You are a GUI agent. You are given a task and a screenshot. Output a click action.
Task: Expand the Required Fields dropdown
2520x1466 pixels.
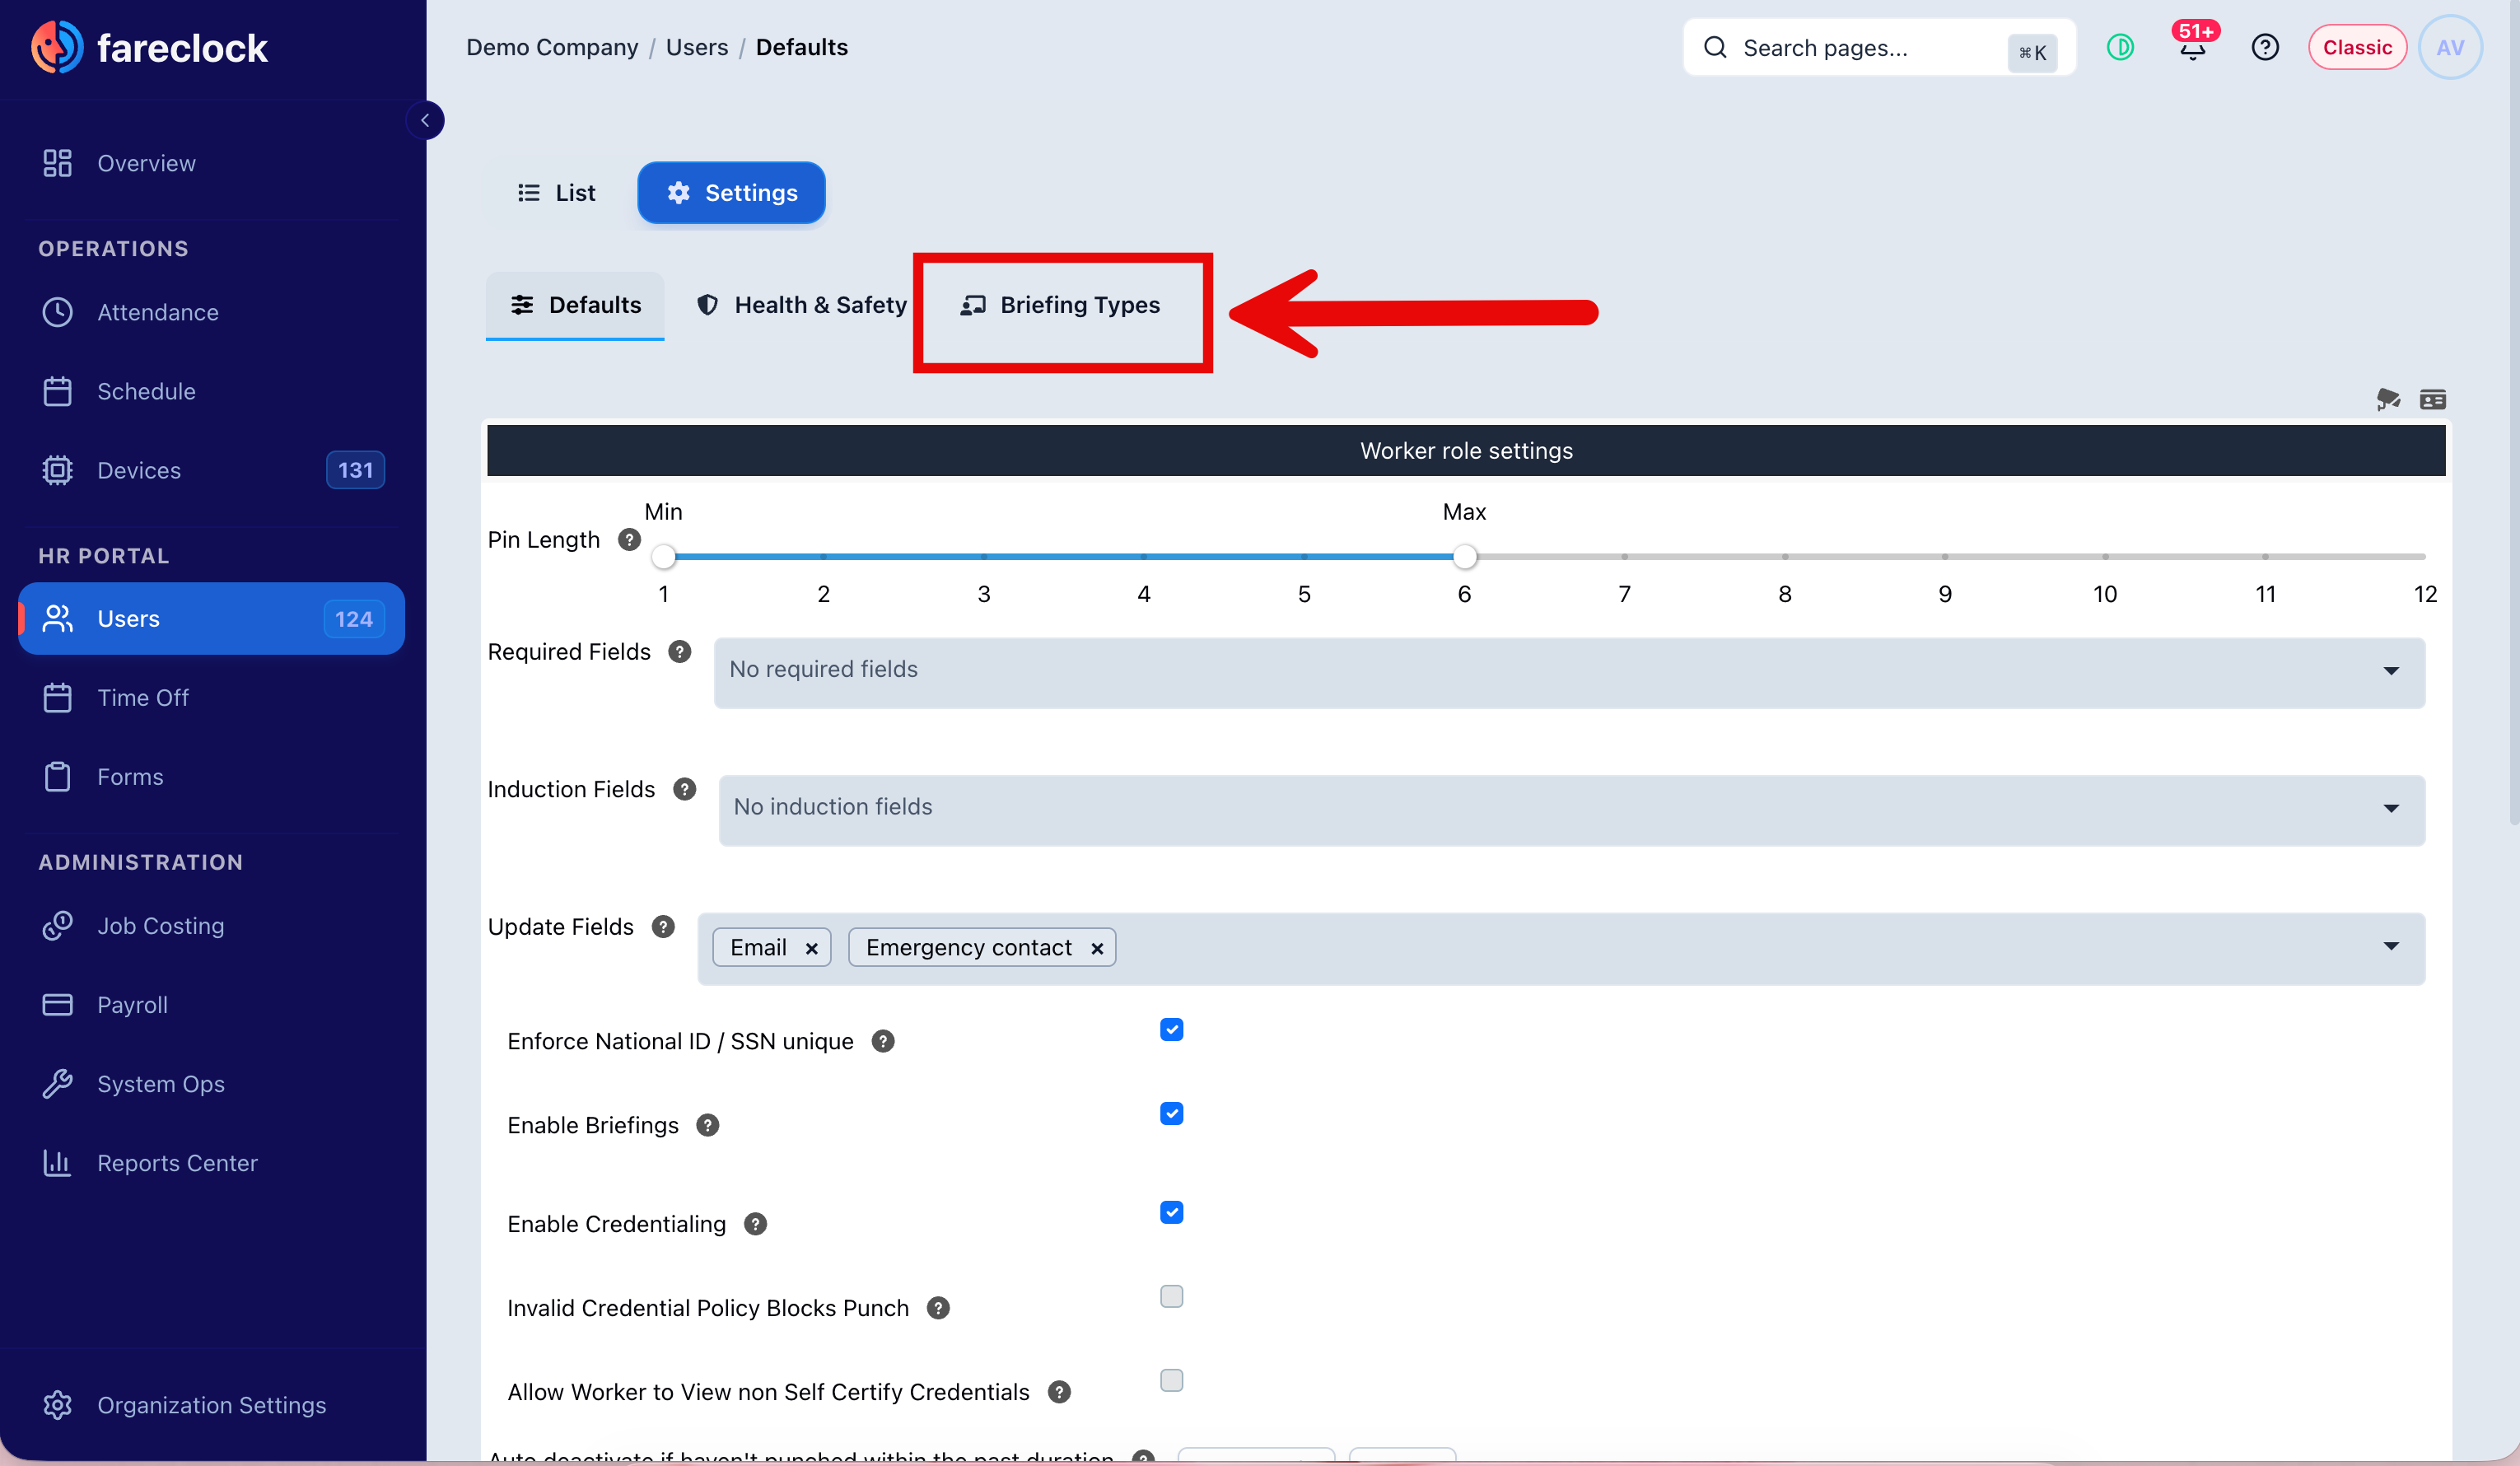point(1570,672)
